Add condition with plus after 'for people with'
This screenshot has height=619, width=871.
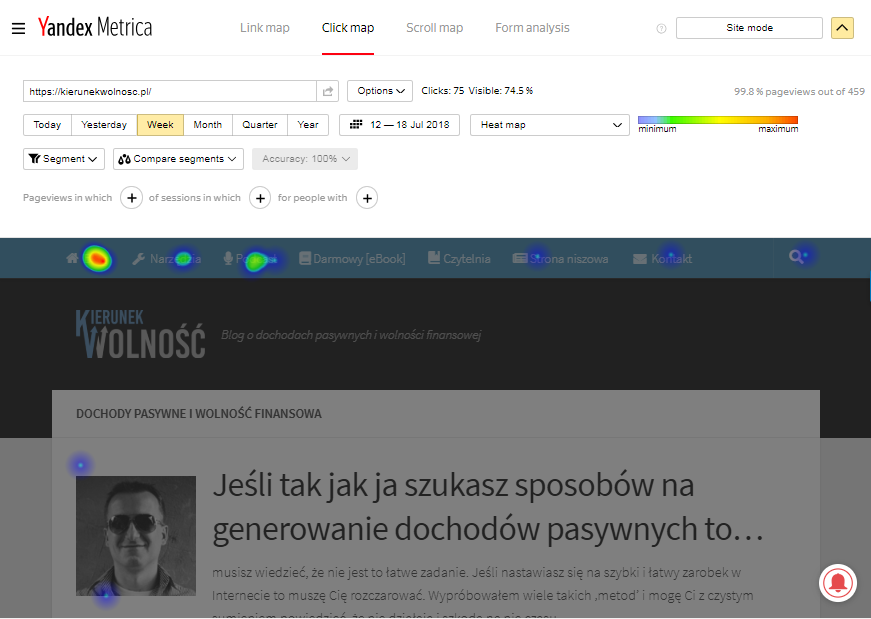pyautogui.click(x=367, y=198)
